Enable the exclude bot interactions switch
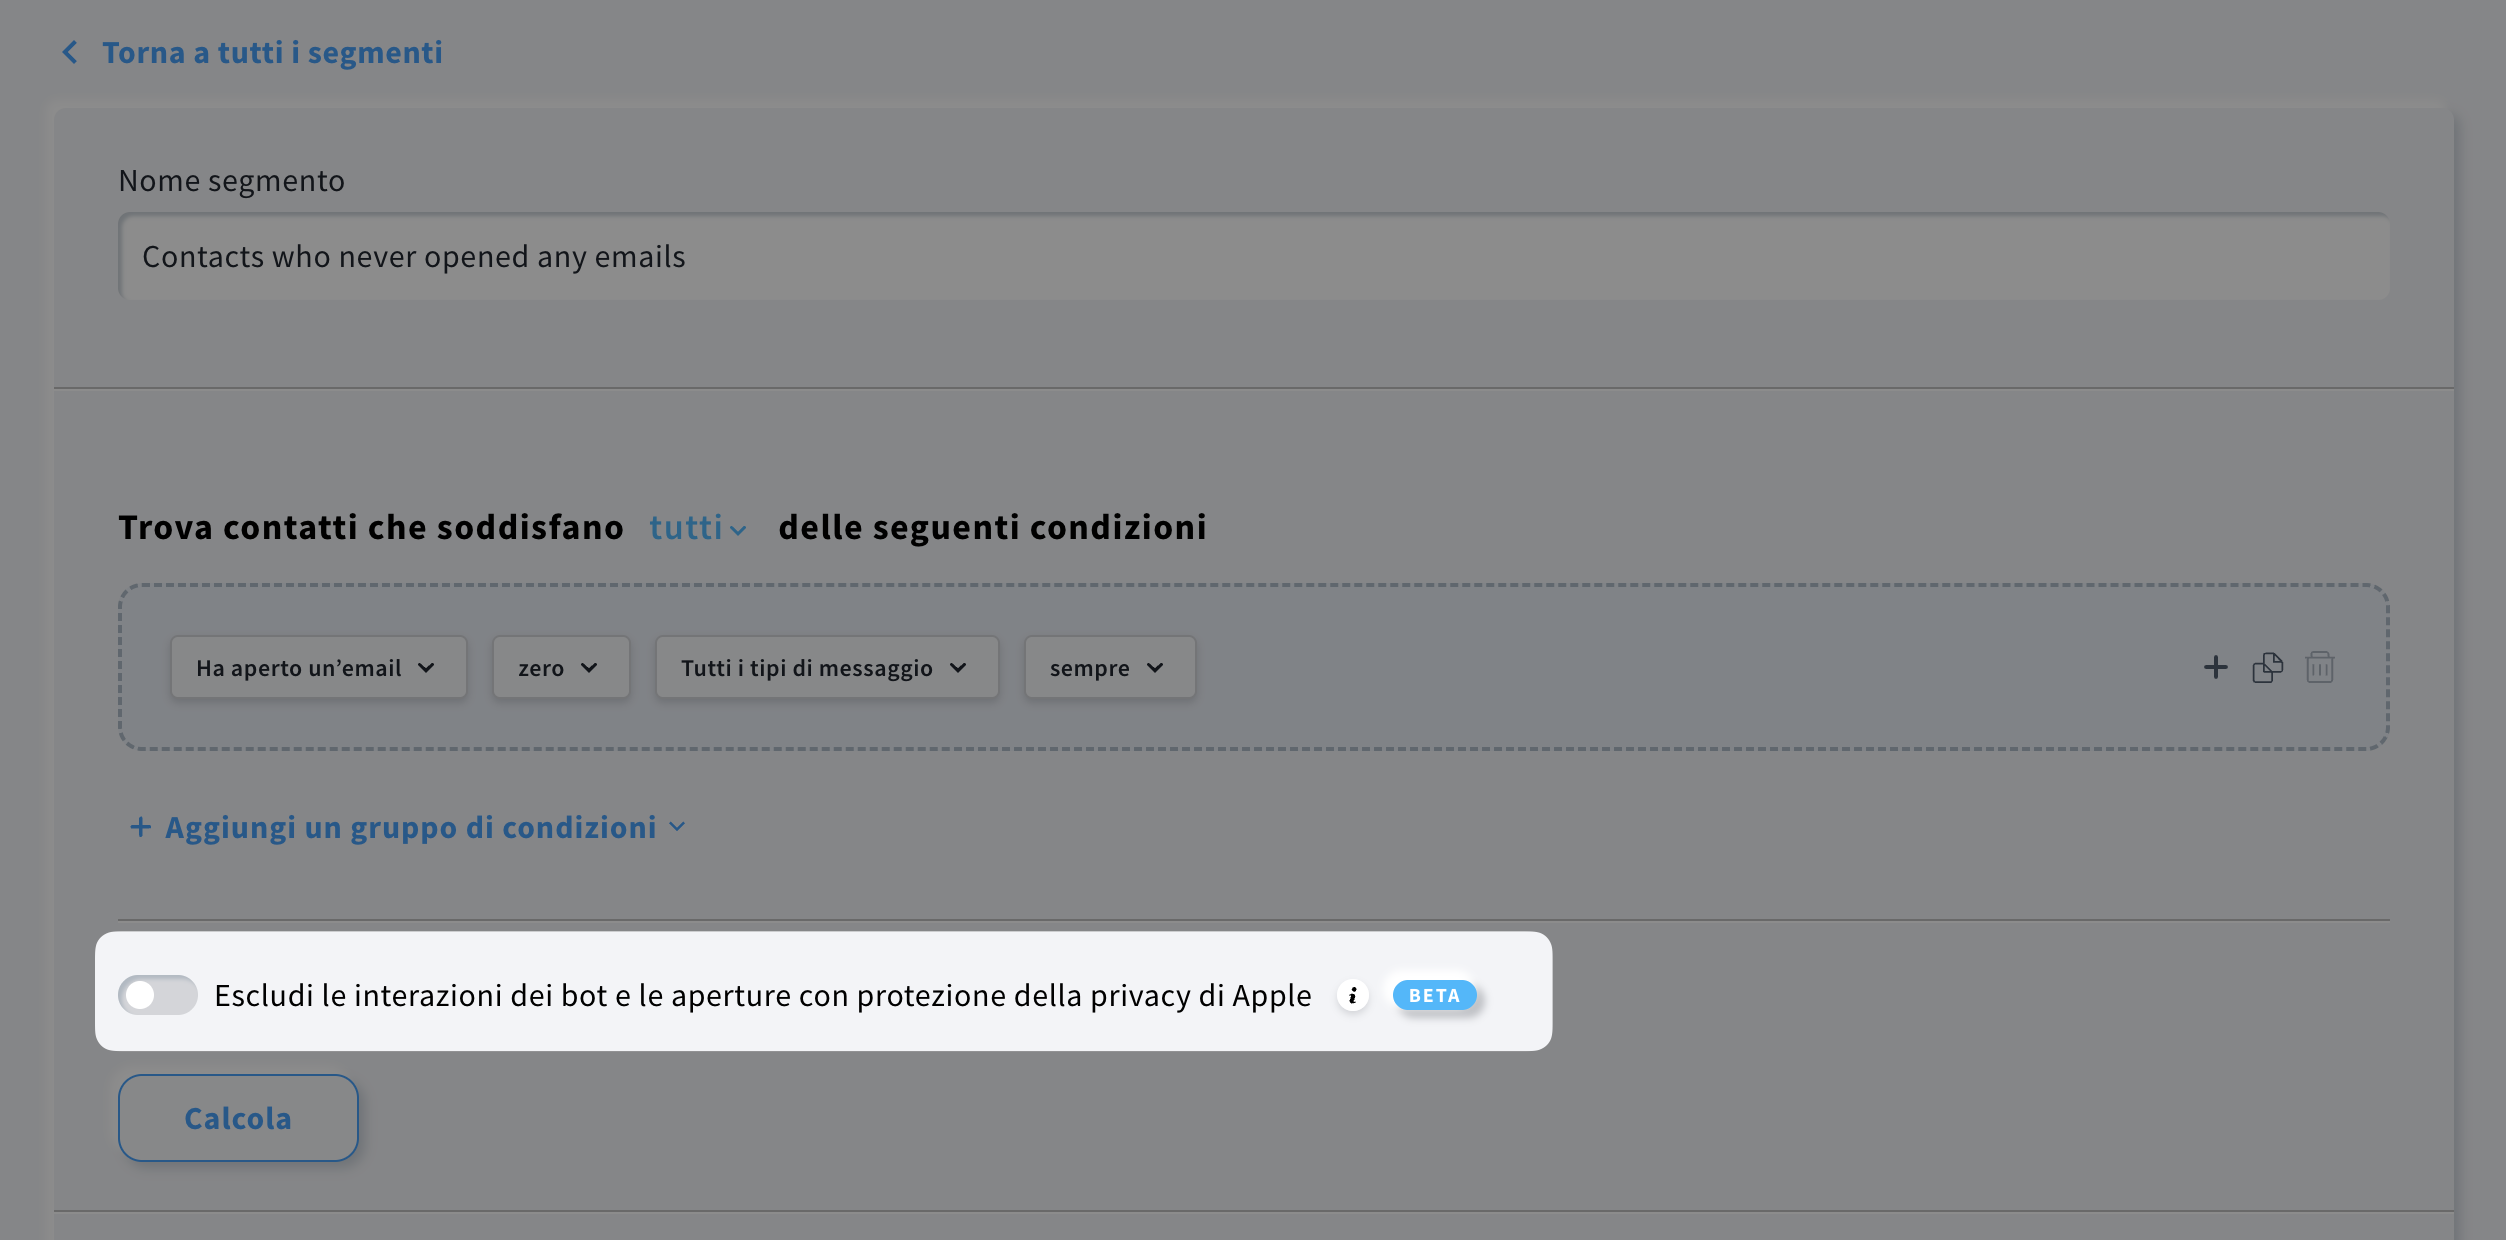Viewport: 2506px width, 1240px height. 157,995
